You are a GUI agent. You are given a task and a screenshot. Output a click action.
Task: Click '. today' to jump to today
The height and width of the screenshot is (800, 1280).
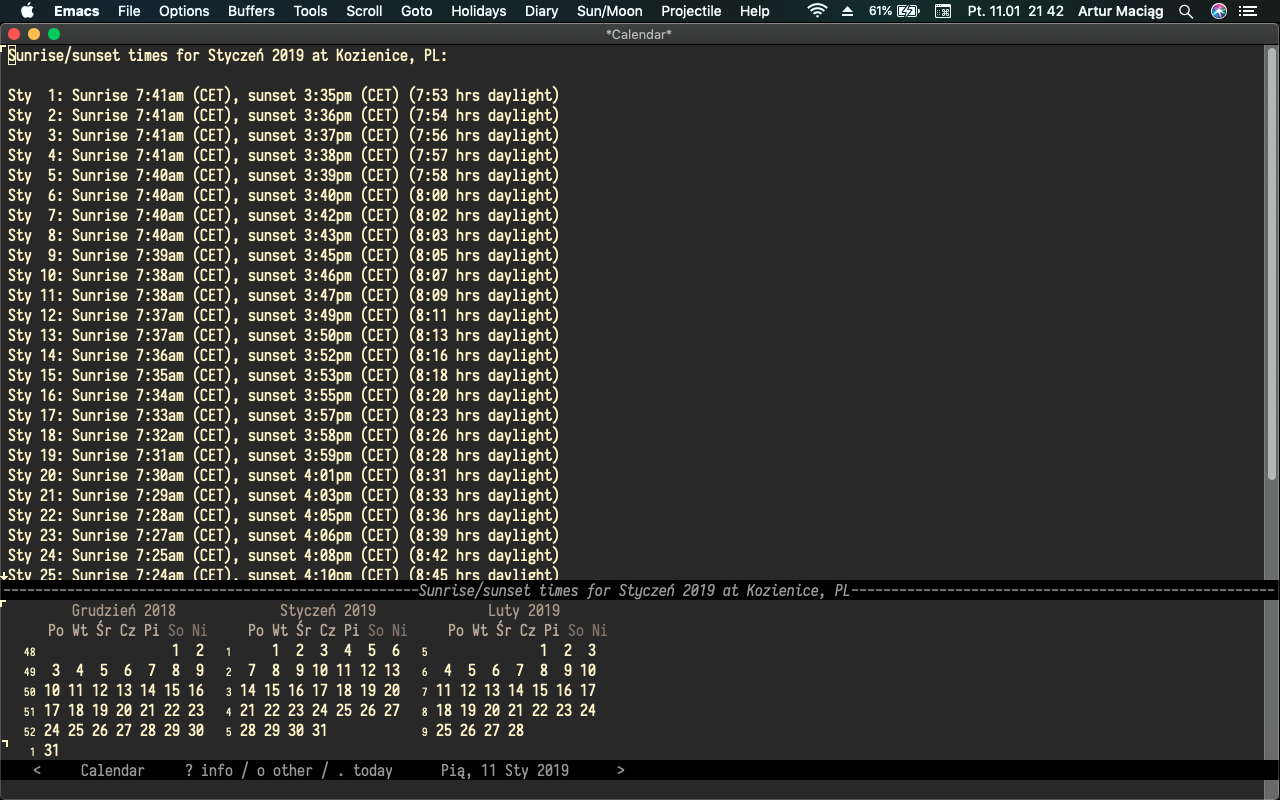click(x=365, y=770)
